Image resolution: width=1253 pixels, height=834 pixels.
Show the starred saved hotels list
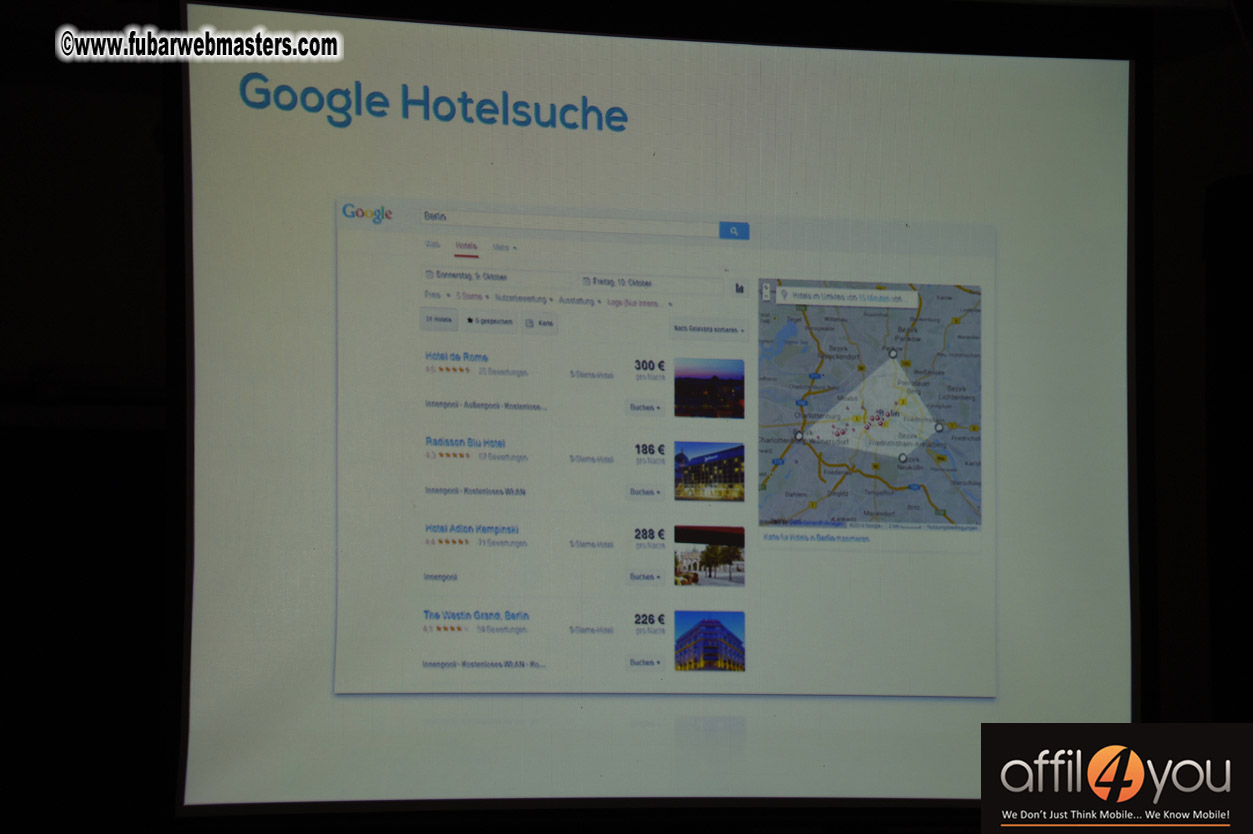click(489, 321)
